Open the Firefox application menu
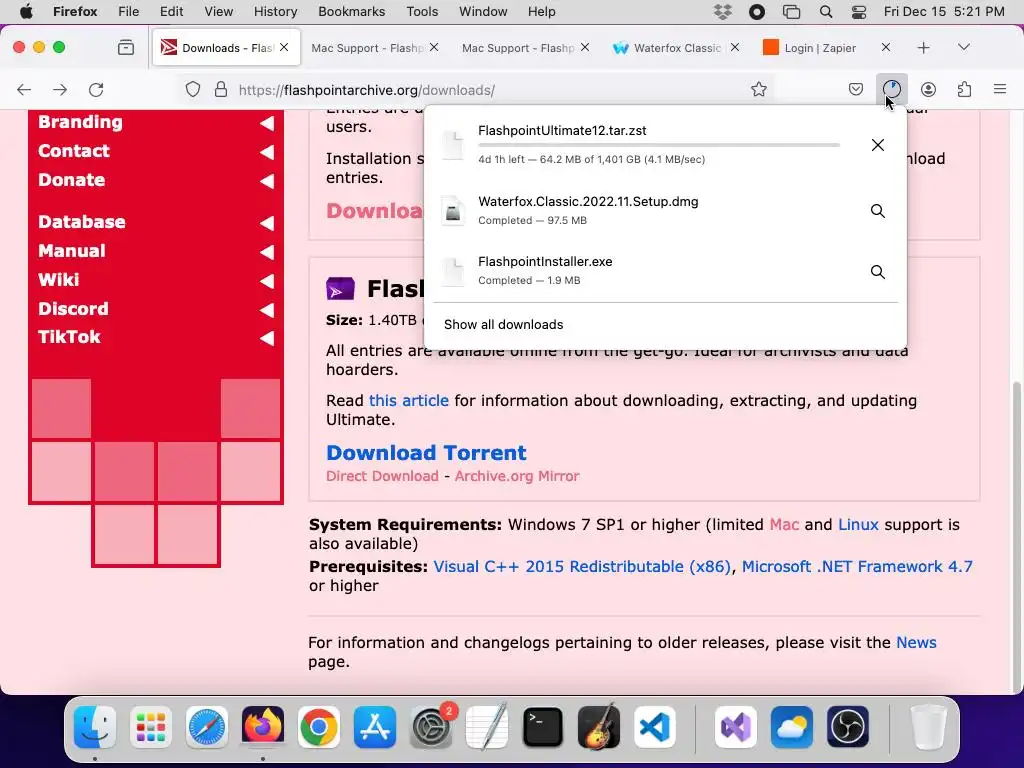This screenshot has height=768, width=1024. [999, 89]
